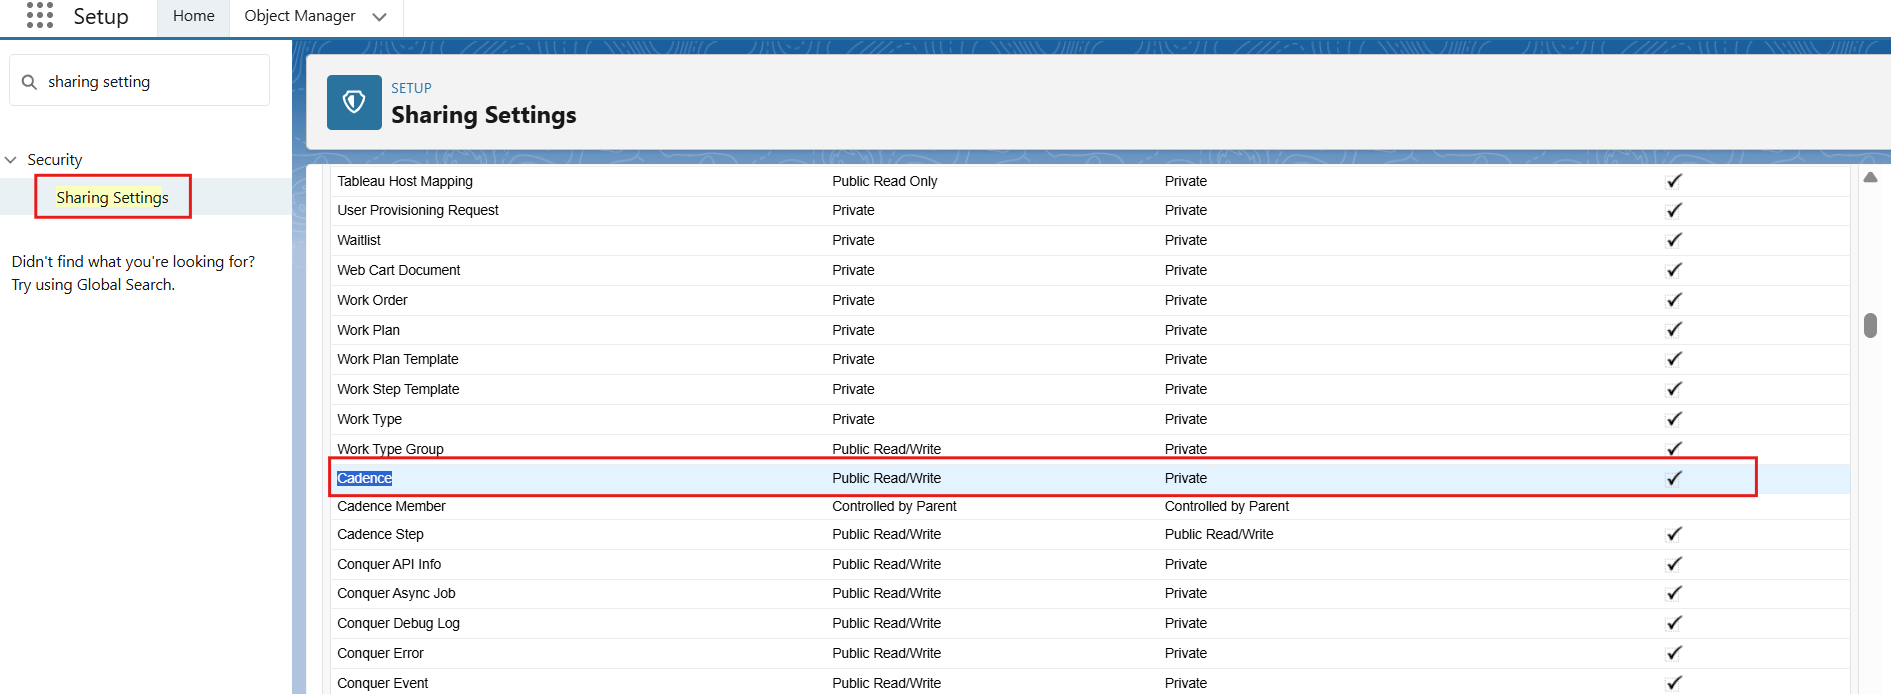The image size is (1891, 694).
Task: Select the User Provisioning Request text
Action: pos(418,210)
